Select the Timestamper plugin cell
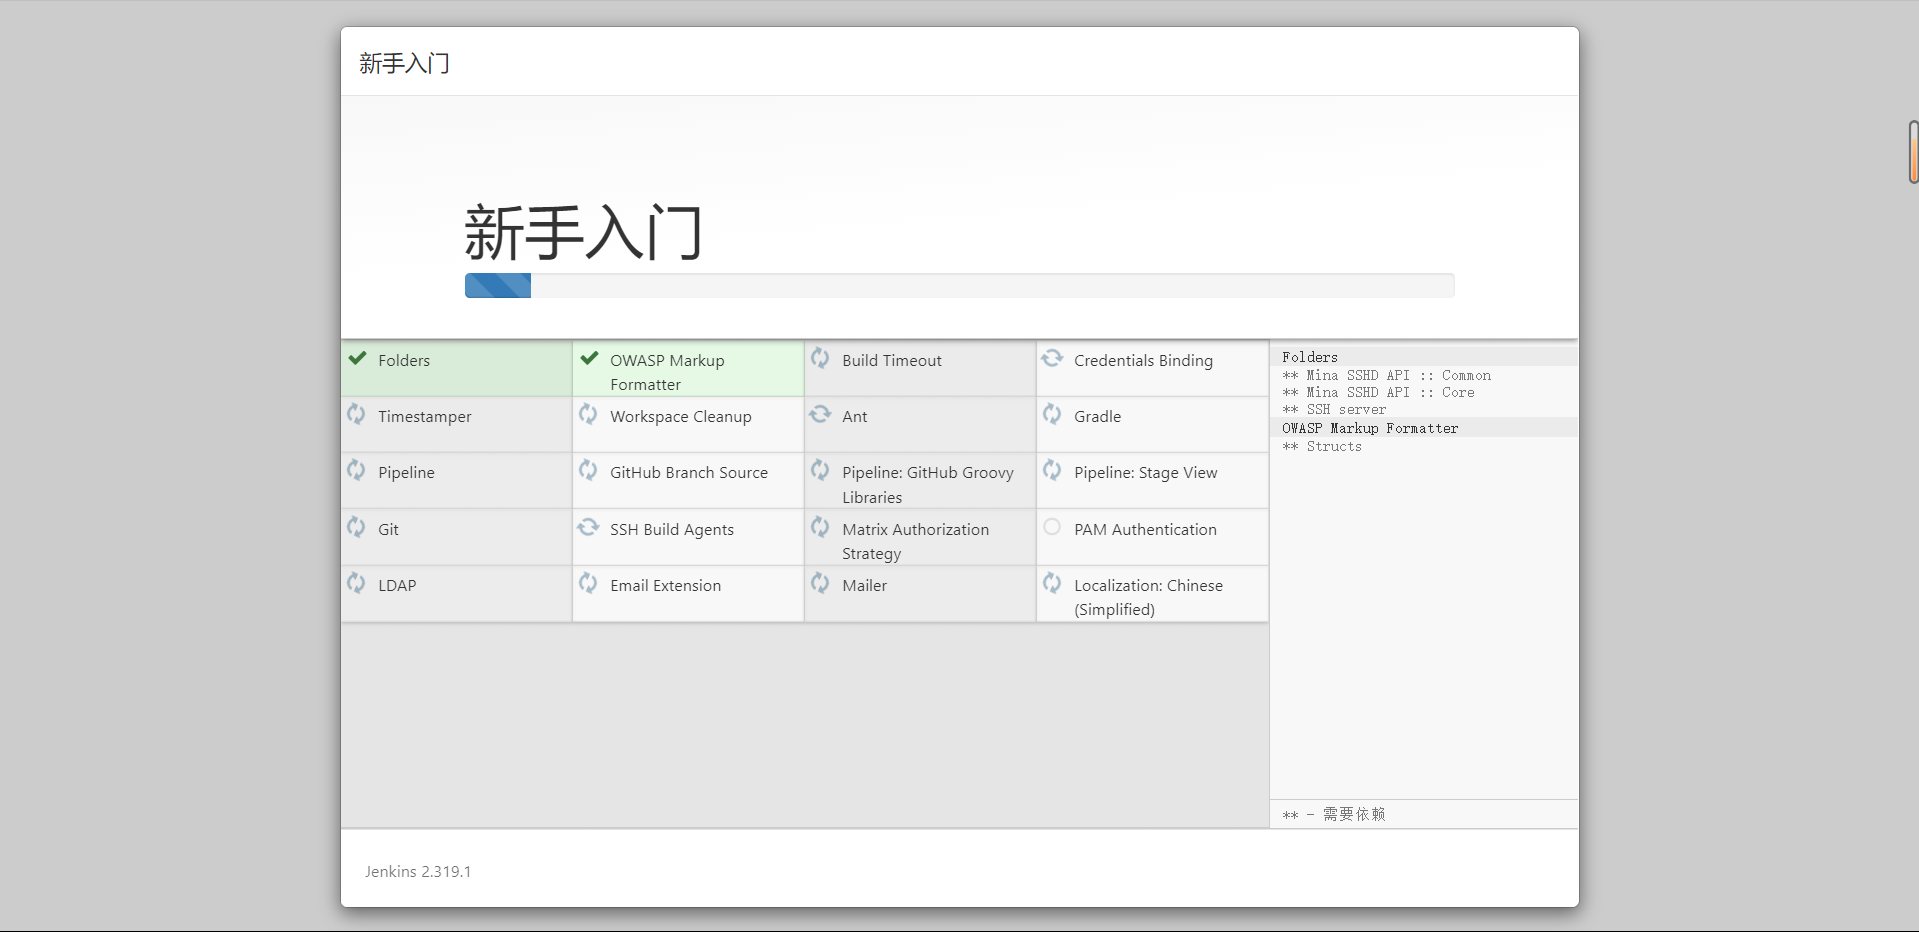The image size is (1919, 932). tap(456, 424)
